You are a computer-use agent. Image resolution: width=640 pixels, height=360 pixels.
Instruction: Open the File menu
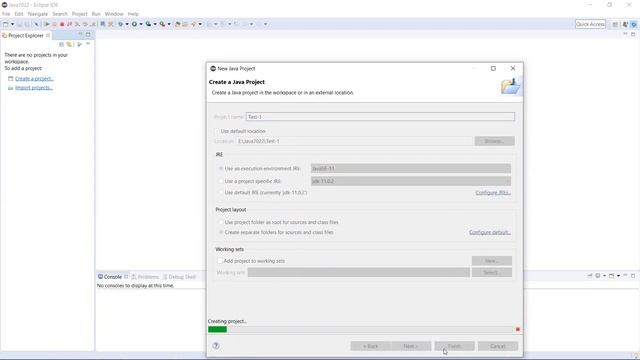tap(6, 14)
